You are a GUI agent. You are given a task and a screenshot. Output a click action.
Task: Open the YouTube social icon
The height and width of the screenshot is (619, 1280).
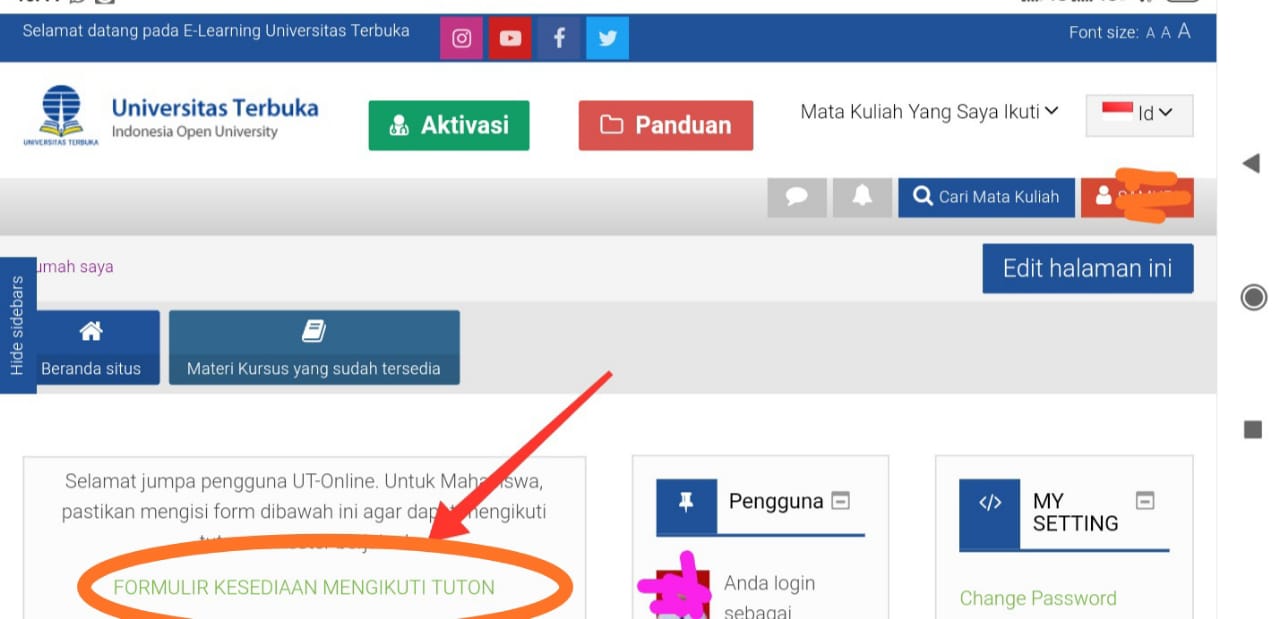pos(510,39)
